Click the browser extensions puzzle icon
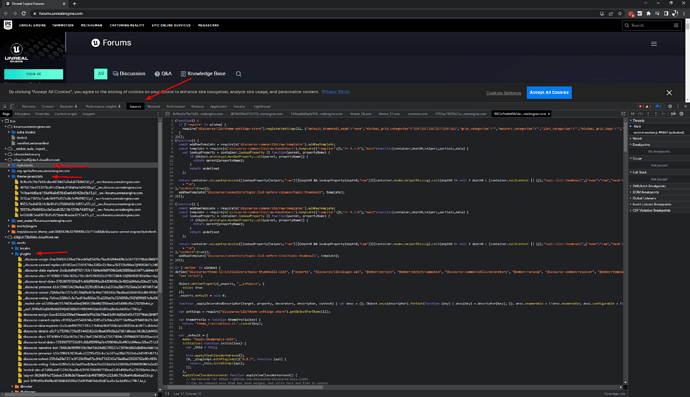Image resolution: width=690 pixels, height=397 pixels. coord(649,14)
